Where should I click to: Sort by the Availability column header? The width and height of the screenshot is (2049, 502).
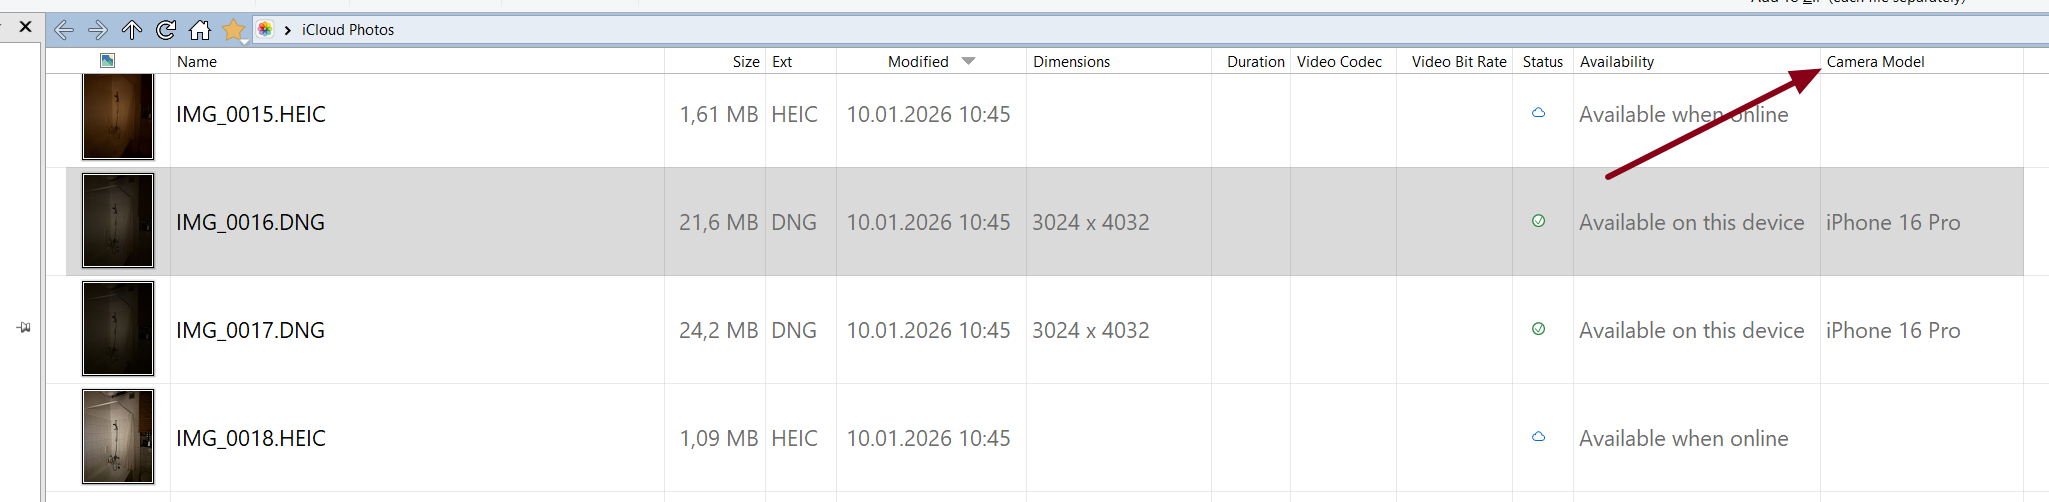click(1616, 62)
